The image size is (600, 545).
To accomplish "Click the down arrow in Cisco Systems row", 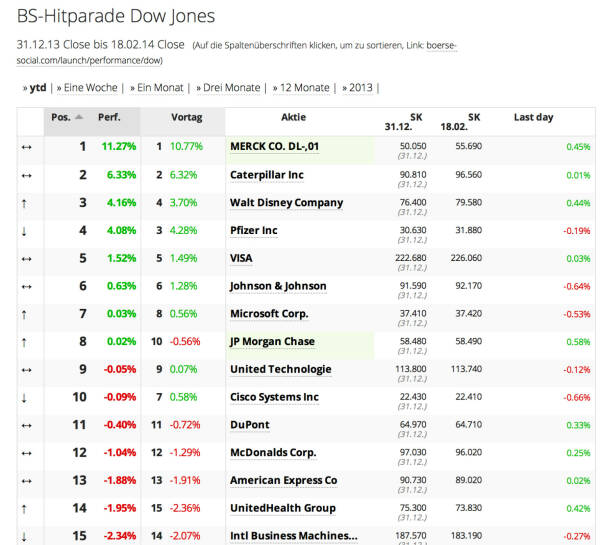I will pos(25,397).
